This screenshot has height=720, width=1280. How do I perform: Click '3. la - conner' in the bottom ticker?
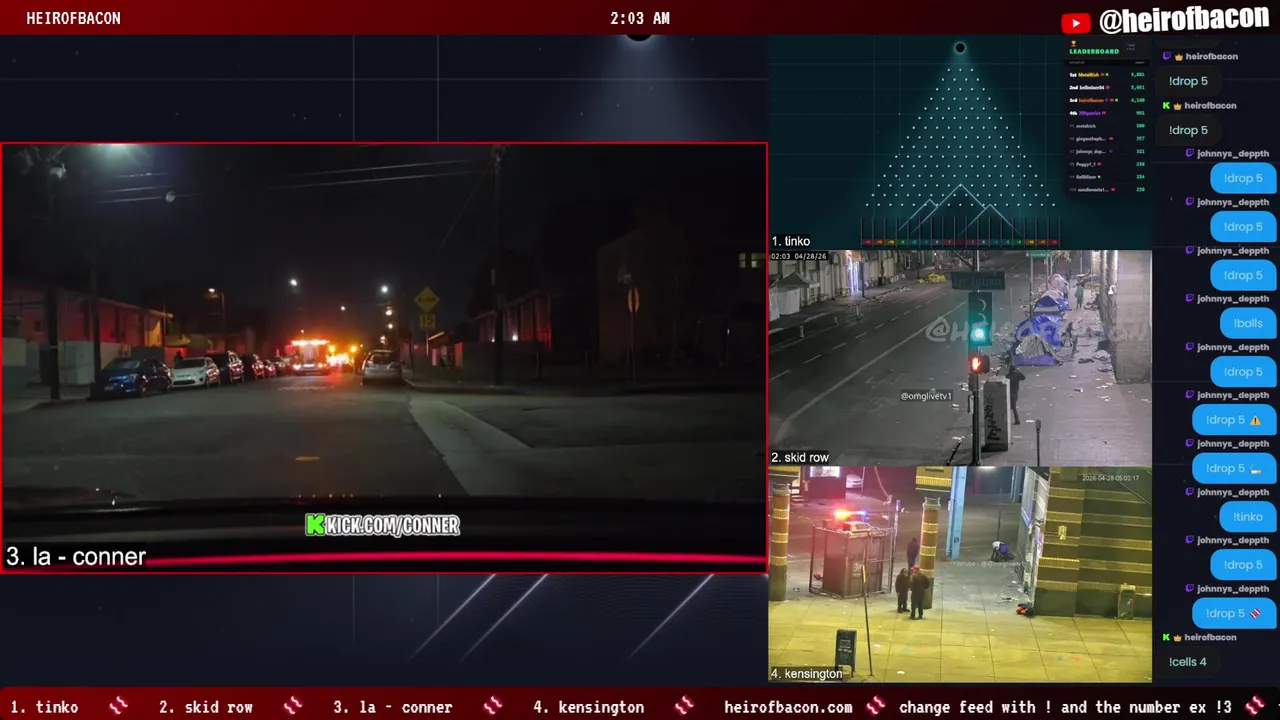click(393, 707)
